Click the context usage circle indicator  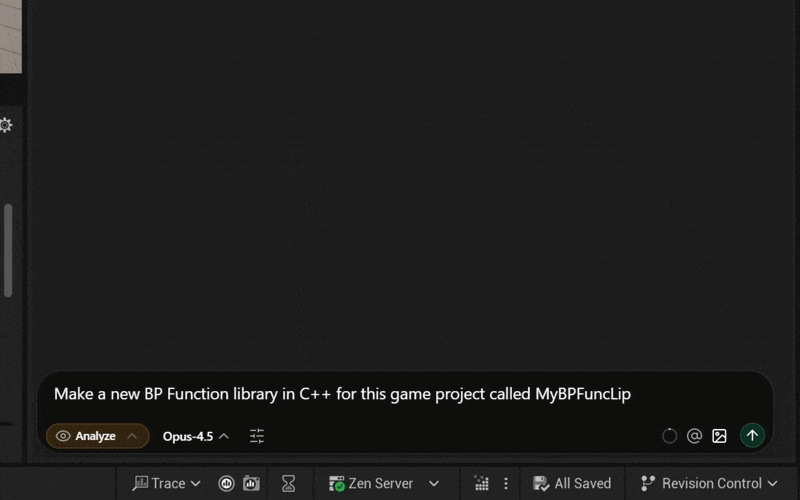click(669, 436)
